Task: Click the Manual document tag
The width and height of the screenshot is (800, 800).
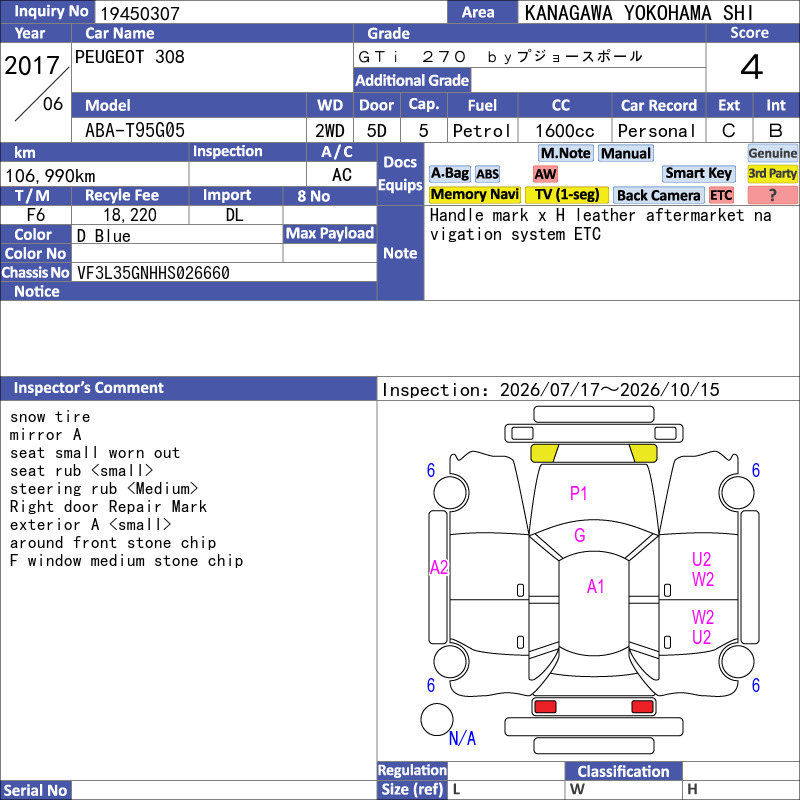Action: tap(626, 153)
